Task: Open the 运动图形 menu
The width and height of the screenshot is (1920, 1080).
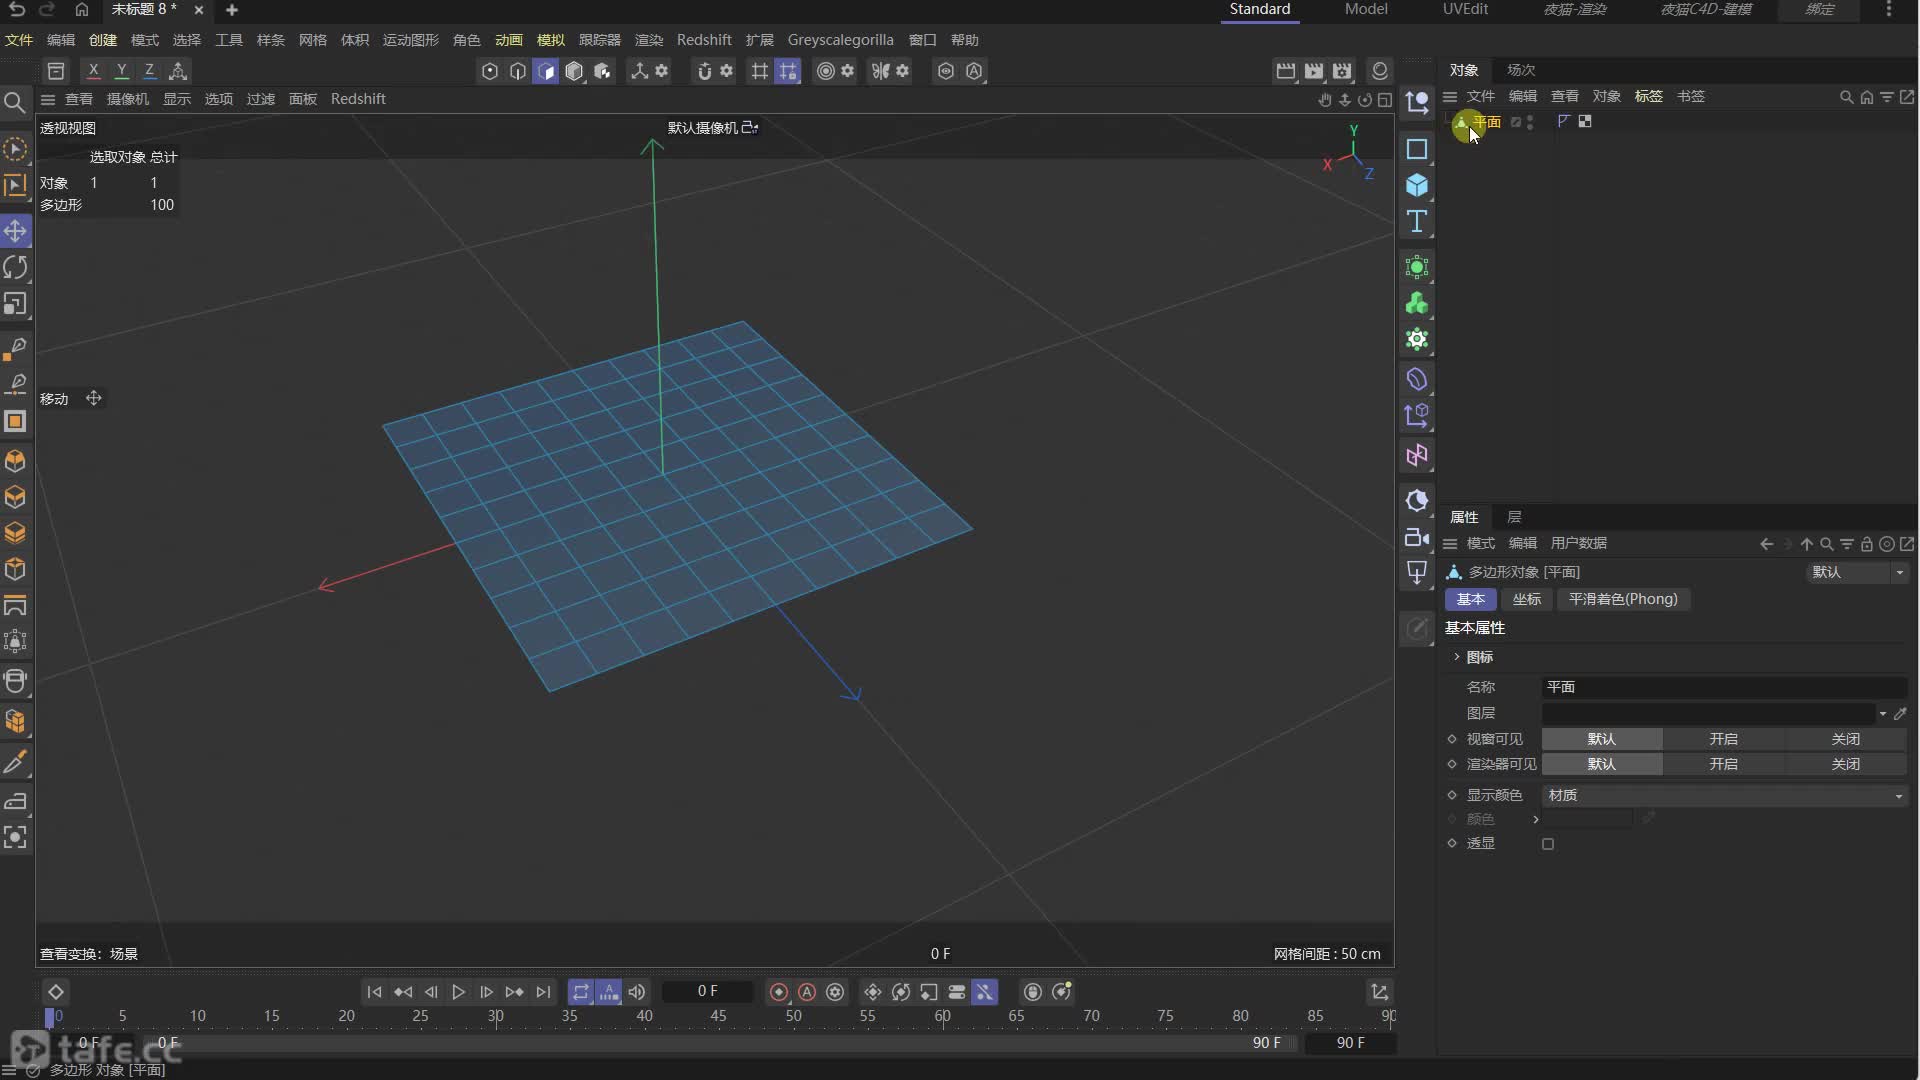Action: (x=410, y=40)
